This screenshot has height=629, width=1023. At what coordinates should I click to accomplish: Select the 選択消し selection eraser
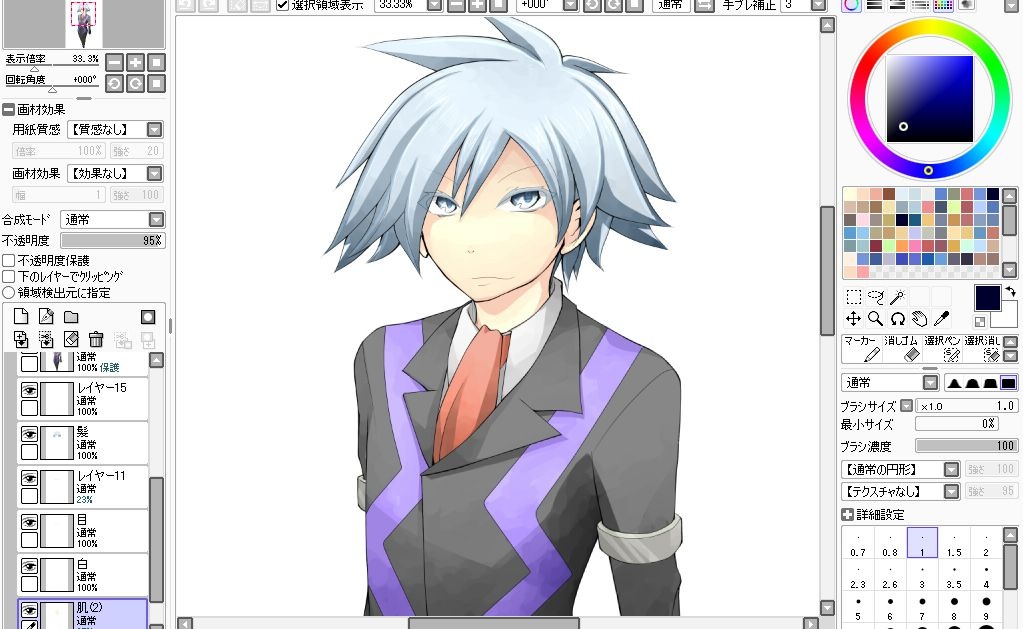pyautogui.click(x=982, y=349)
